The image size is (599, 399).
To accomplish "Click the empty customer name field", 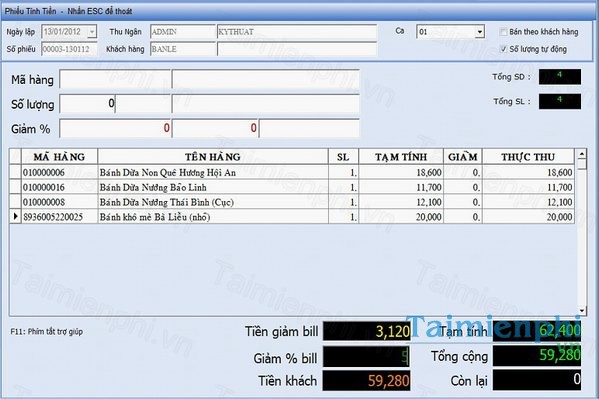I will pyautogui.click(x=297, y=49).
